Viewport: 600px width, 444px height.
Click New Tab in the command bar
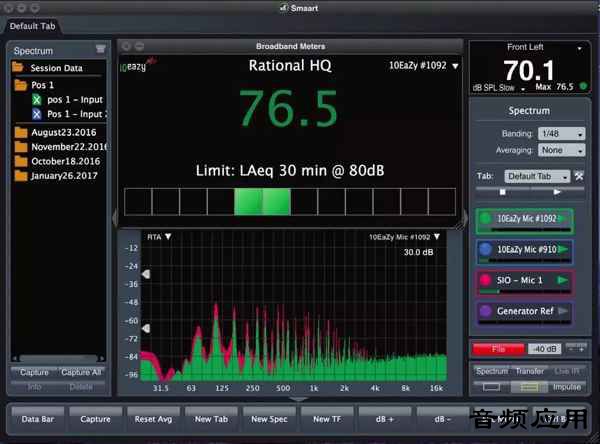click(x=211, y=419)
